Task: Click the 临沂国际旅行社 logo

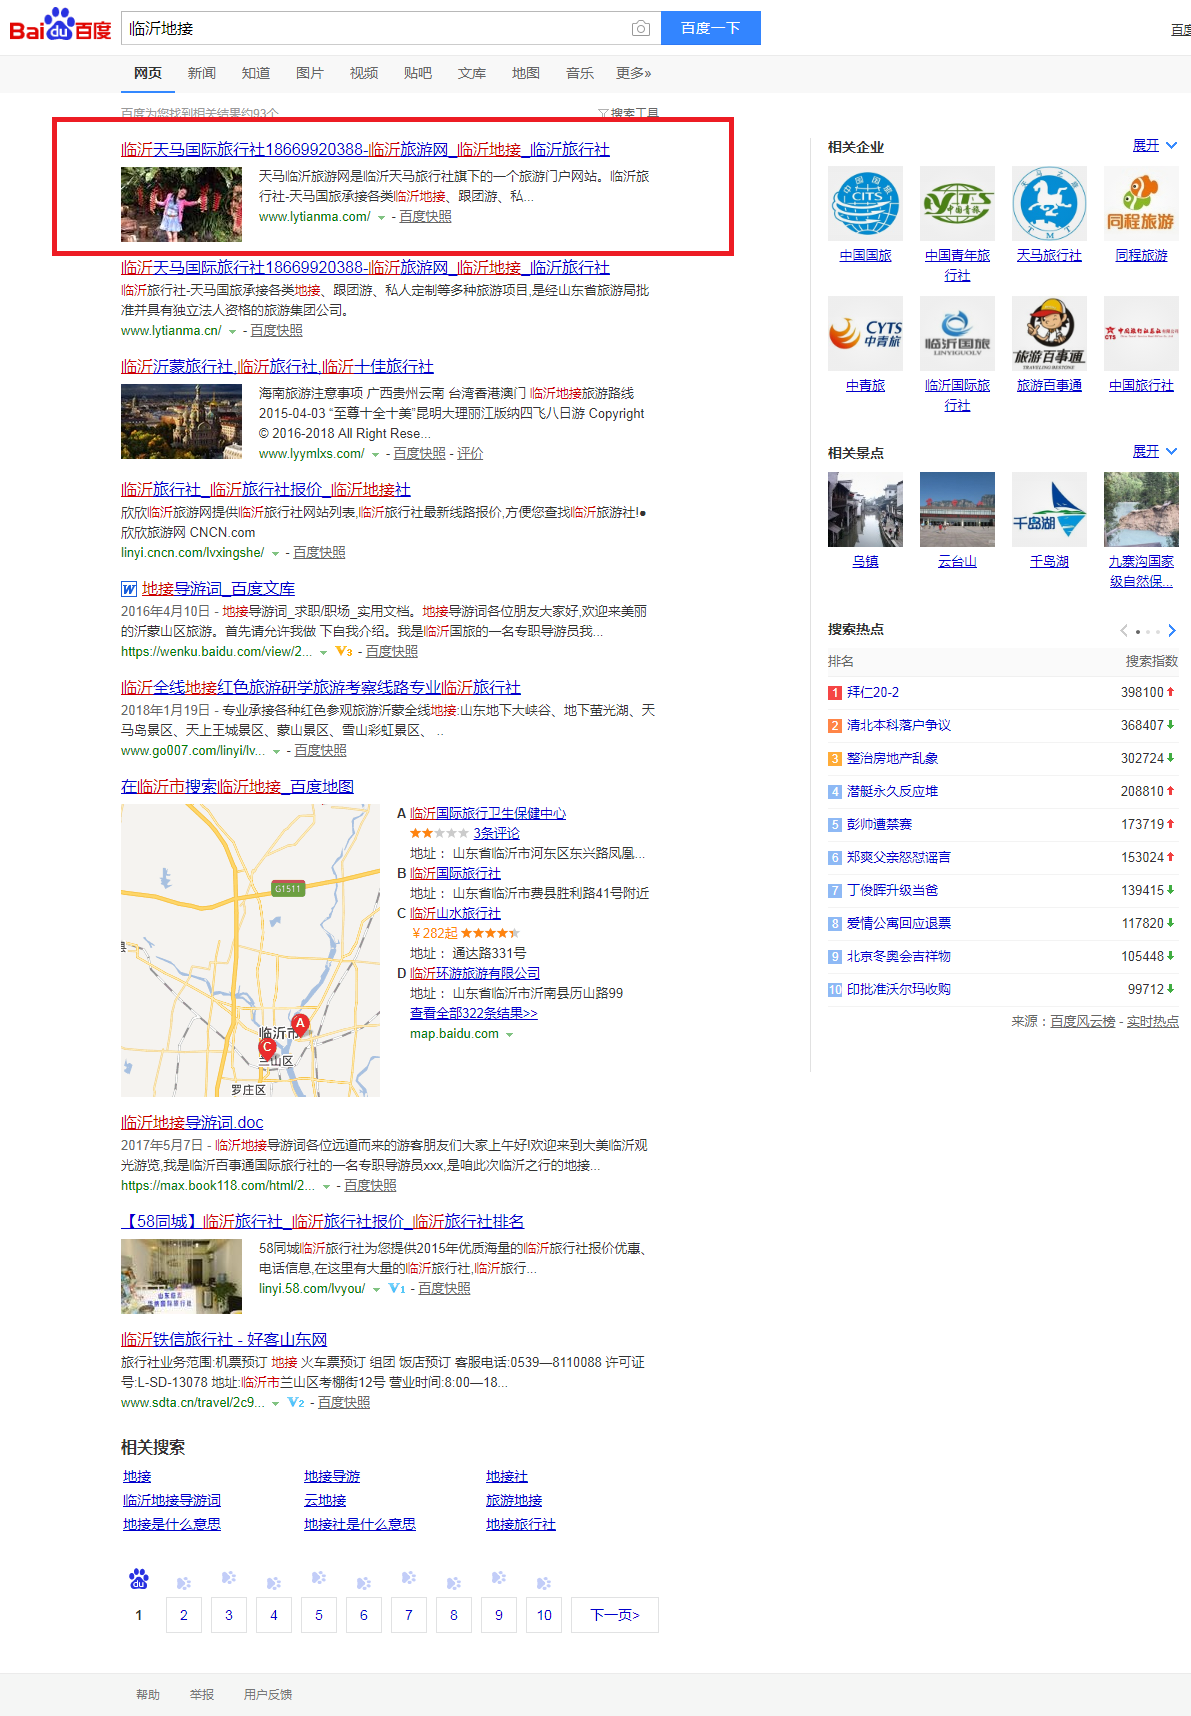Action: [x=957, y=333]
